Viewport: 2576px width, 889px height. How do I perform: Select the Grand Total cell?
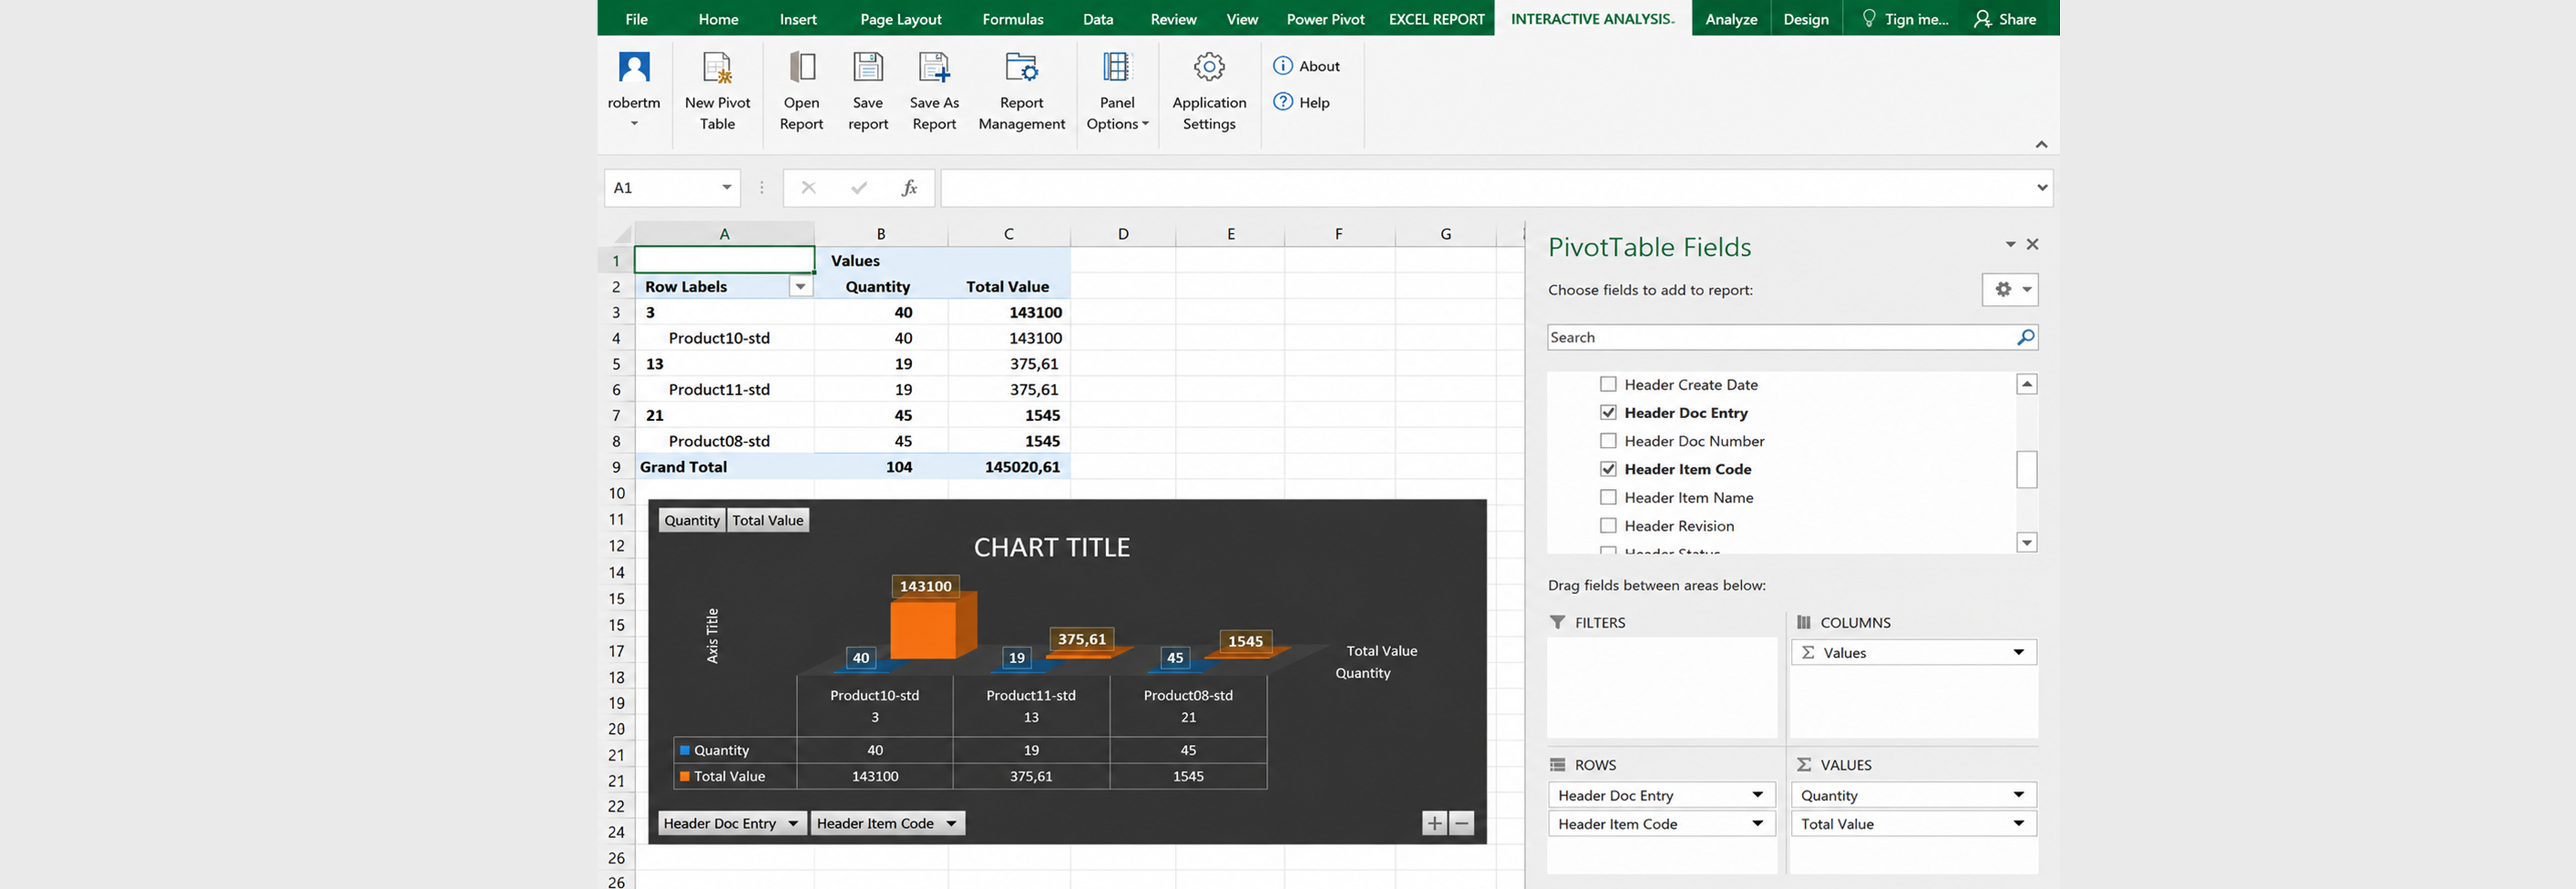[x=724, y=467]
